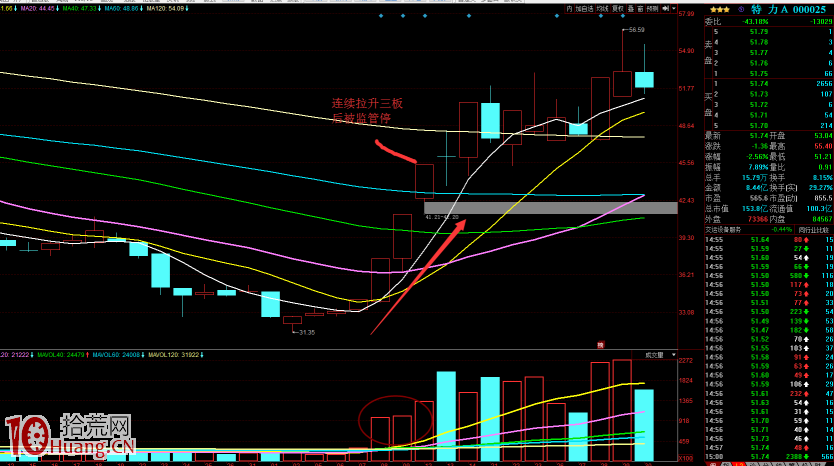Click the first blue diamond event marker
834x466 pixels.
point(381,16)
